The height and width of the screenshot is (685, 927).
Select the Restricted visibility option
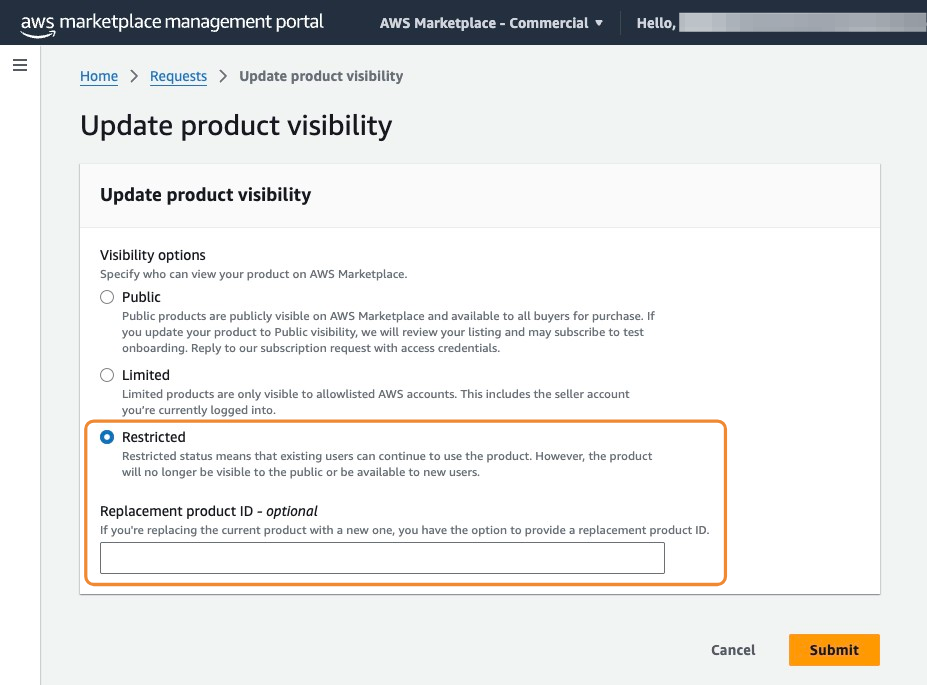pos(107,437)
